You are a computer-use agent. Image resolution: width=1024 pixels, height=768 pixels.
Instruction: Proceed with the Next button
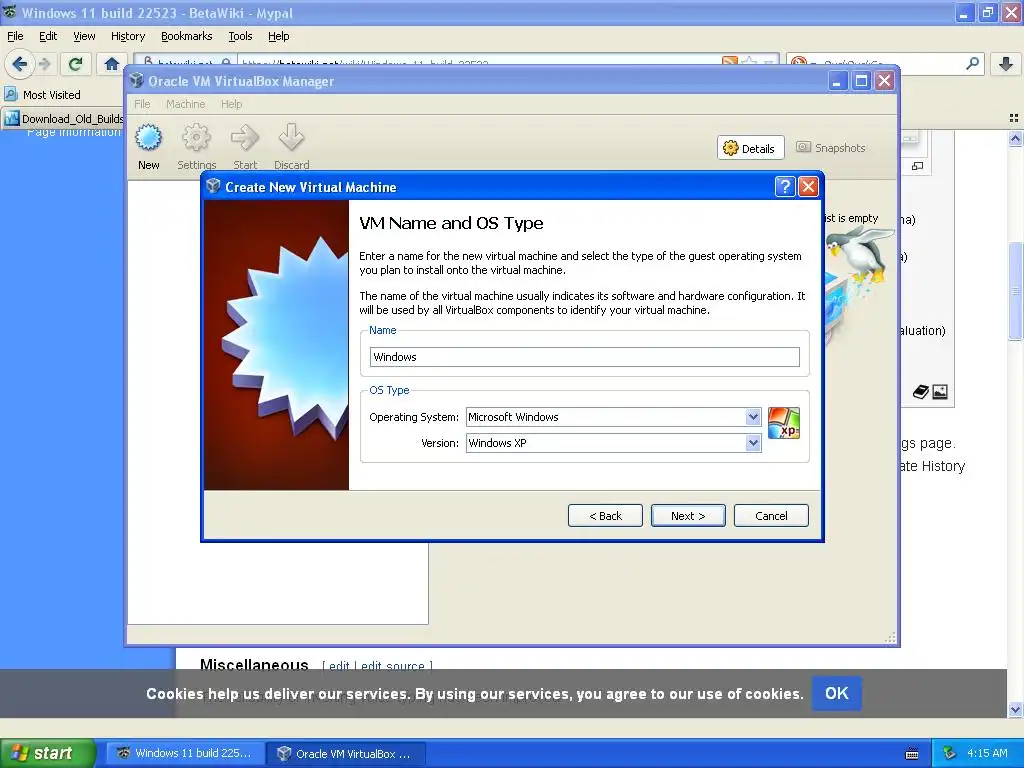688,516
